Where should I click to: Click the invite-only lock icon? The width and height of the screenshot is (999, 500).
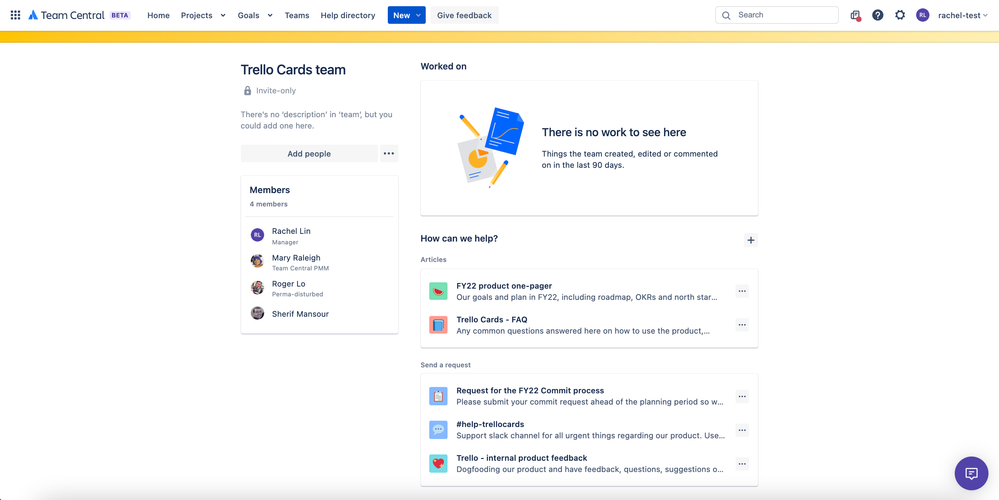(247, 91)
